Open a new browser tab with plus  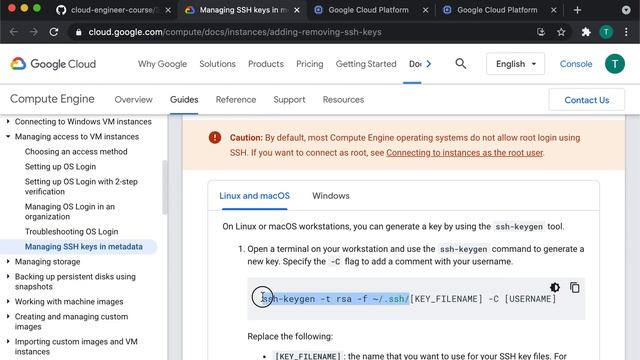click(x=577, y=10)
